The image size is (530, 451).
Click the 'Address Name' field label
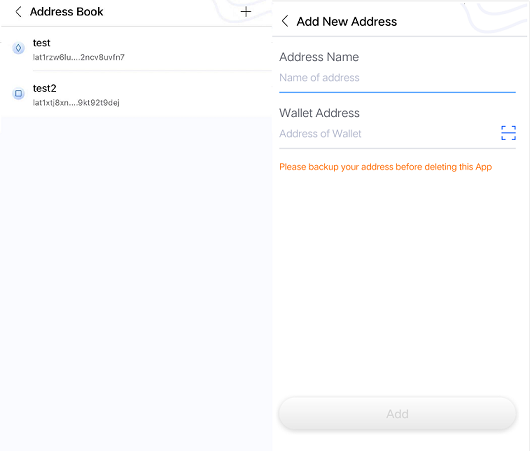(319, 57)
